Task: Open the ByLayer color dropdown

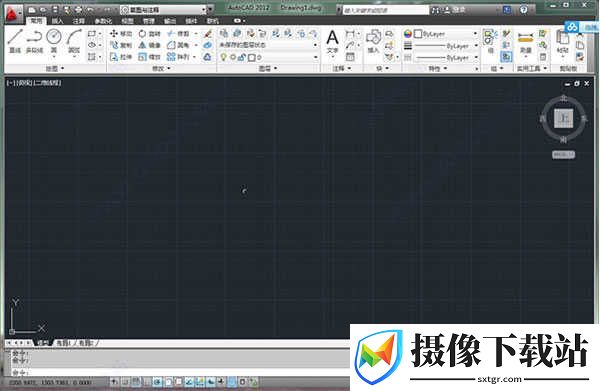Action: tap(447, 34)
